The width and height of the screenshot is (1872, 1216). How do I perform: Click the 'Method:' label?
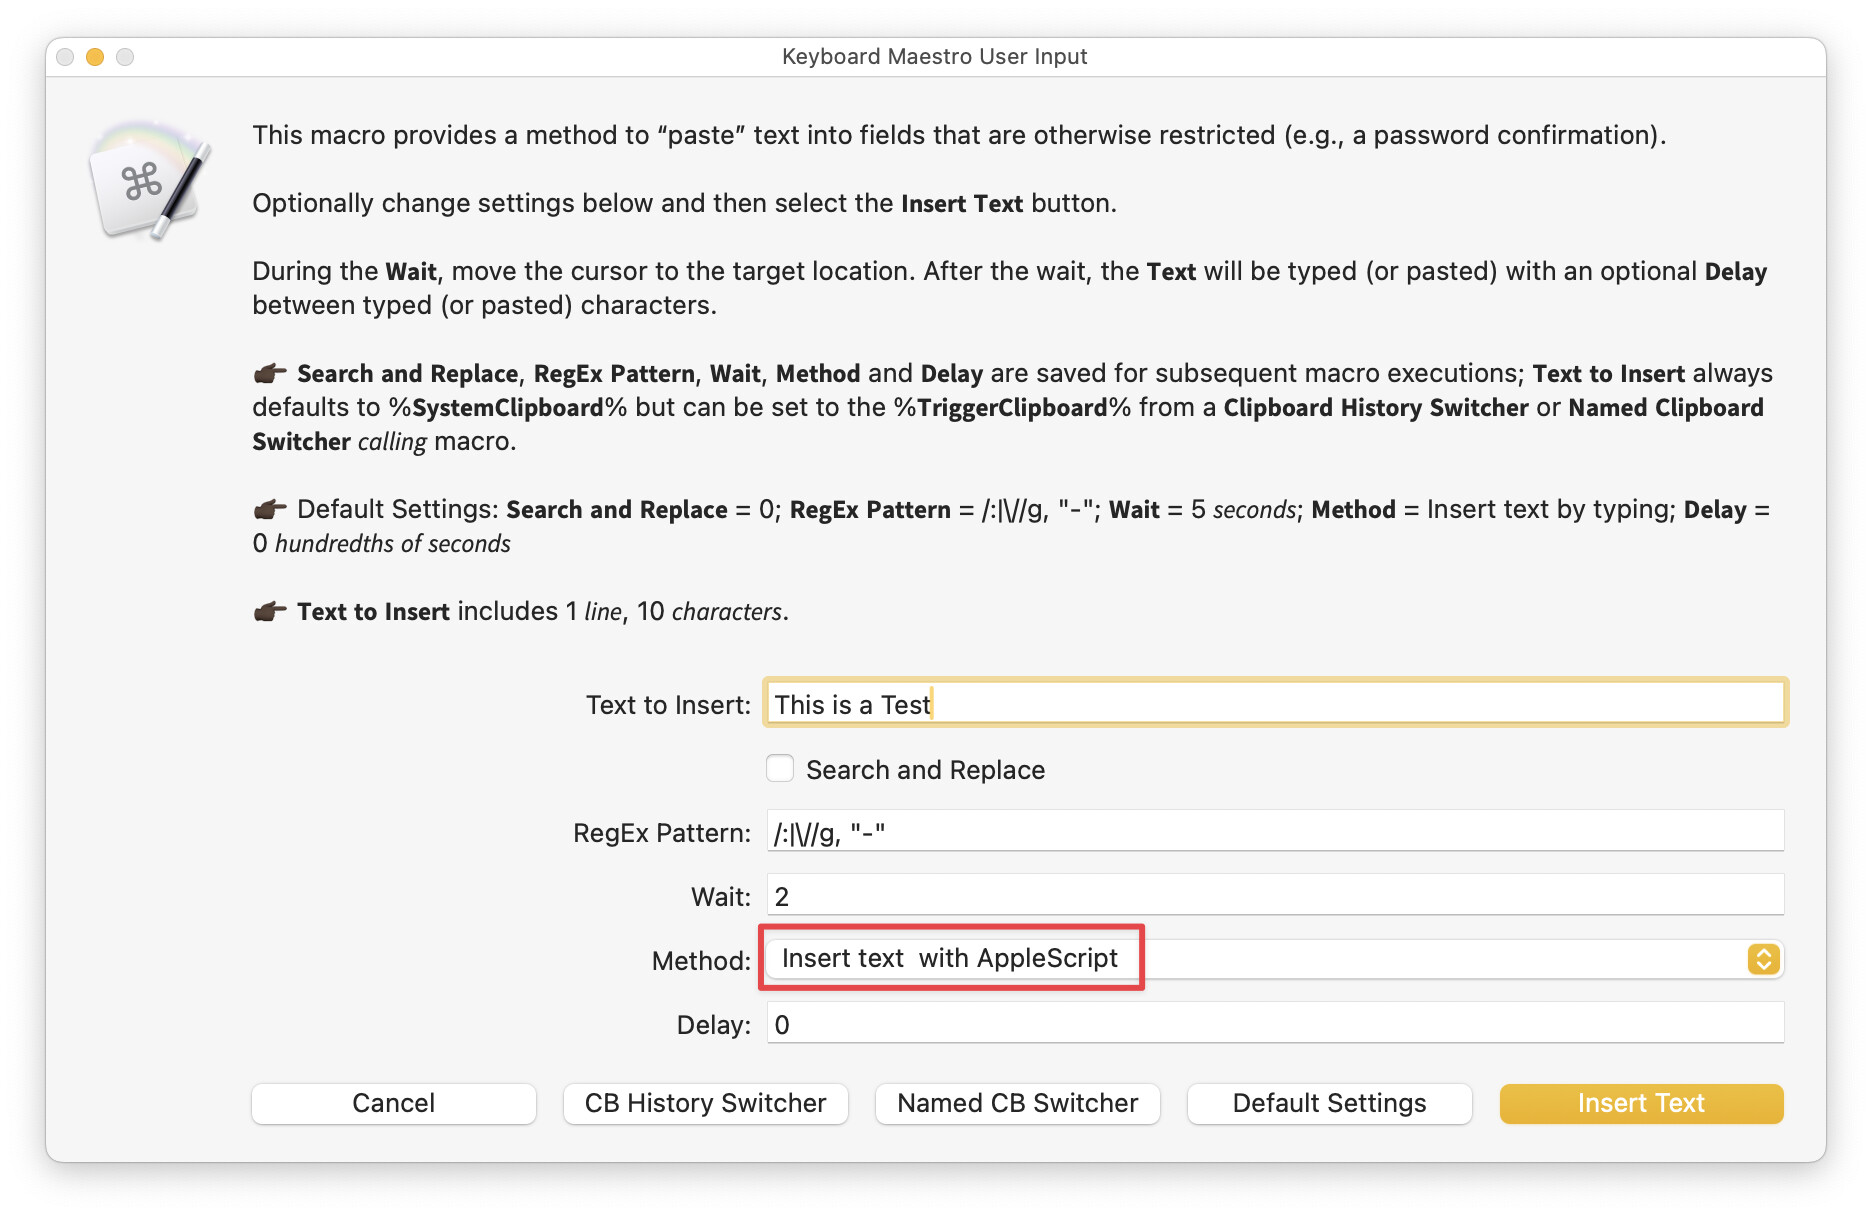[x=701, y=961]
